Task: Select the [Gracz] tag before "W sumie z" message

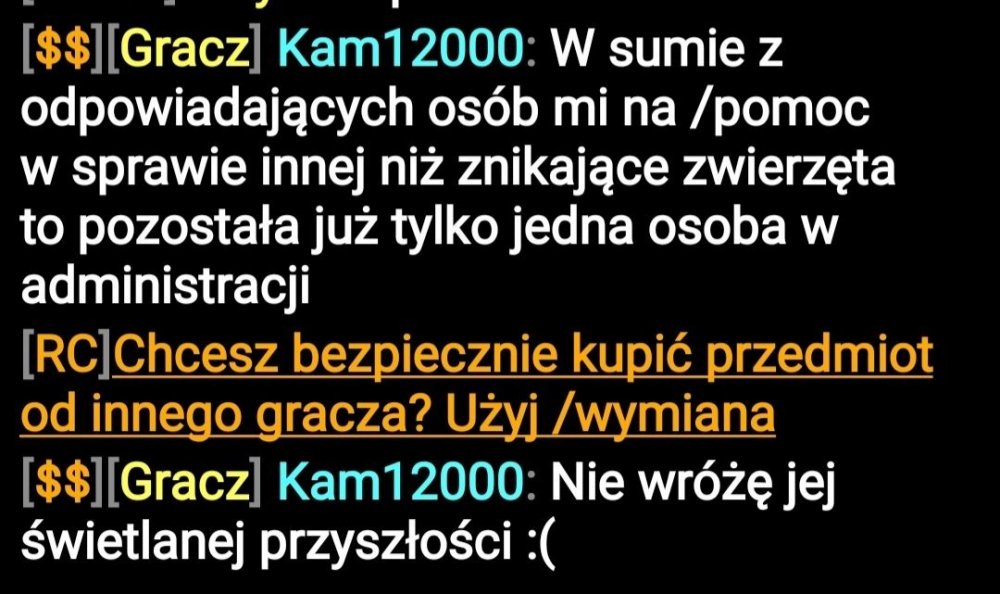Action: (x=184, y=50)
